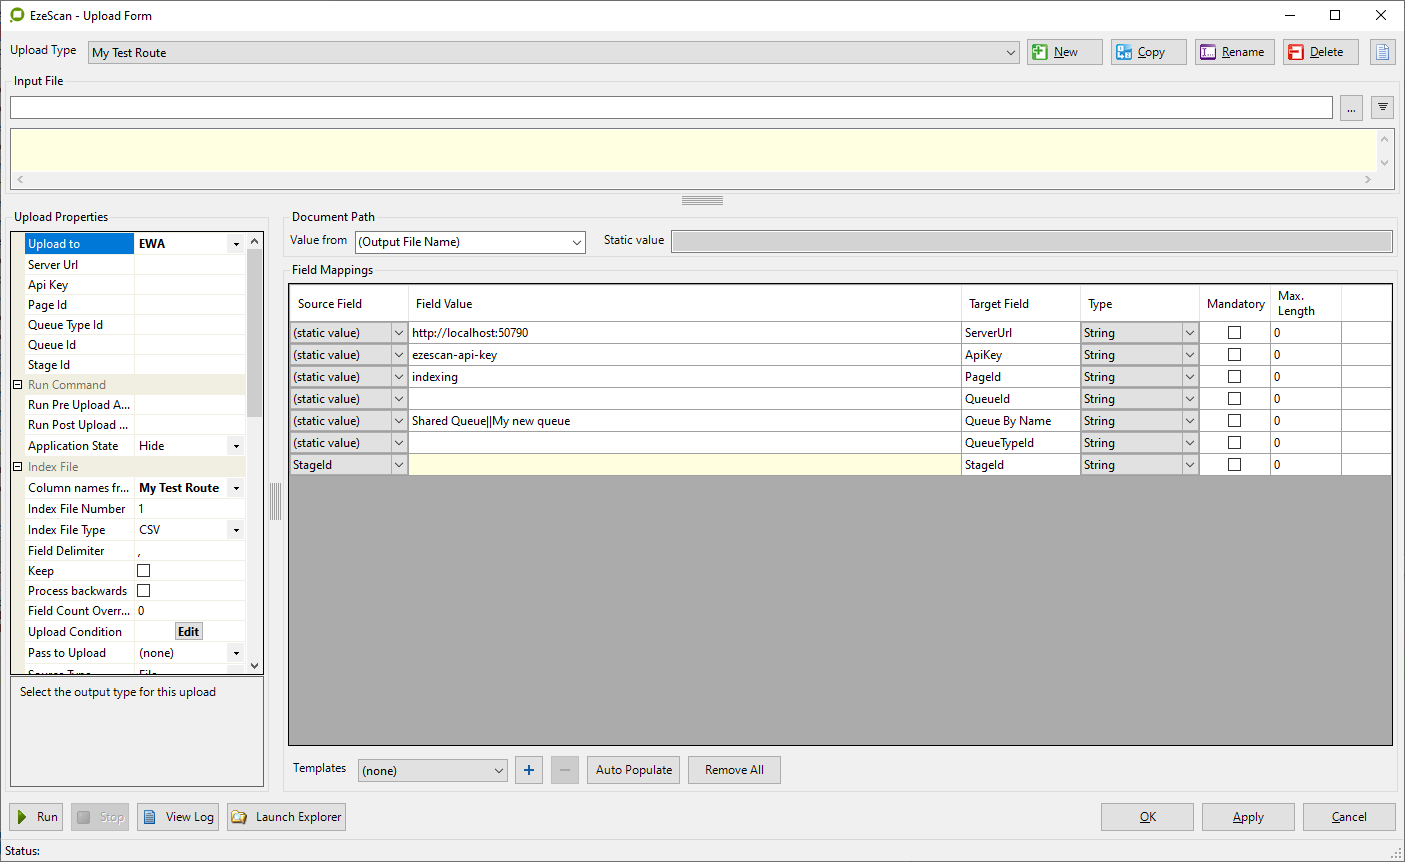This screenshot has height=862, width=1405.
Task: Click the Auto Populate button
Action: coord(634,770)
